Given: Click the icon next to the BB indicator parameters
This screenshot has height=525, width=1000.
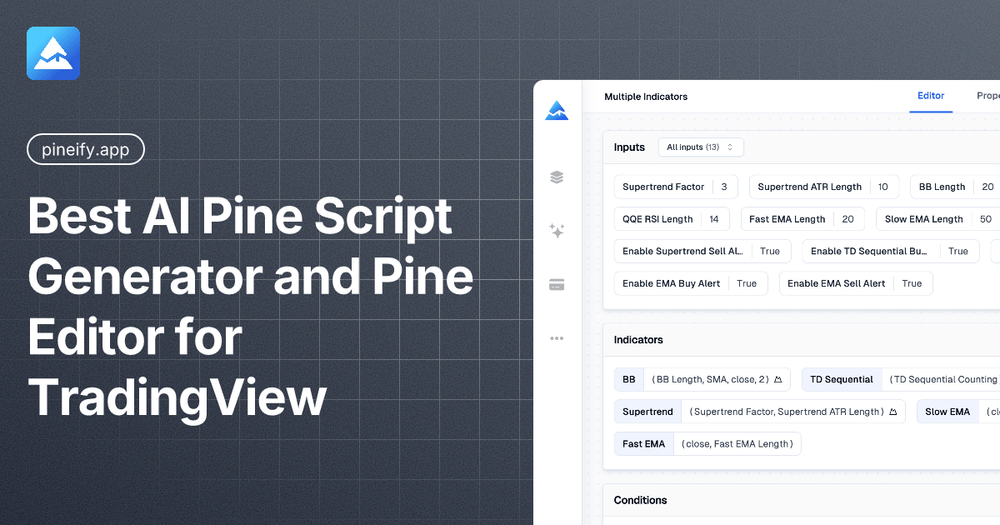Looking at the screenshot, I should 778,380.
